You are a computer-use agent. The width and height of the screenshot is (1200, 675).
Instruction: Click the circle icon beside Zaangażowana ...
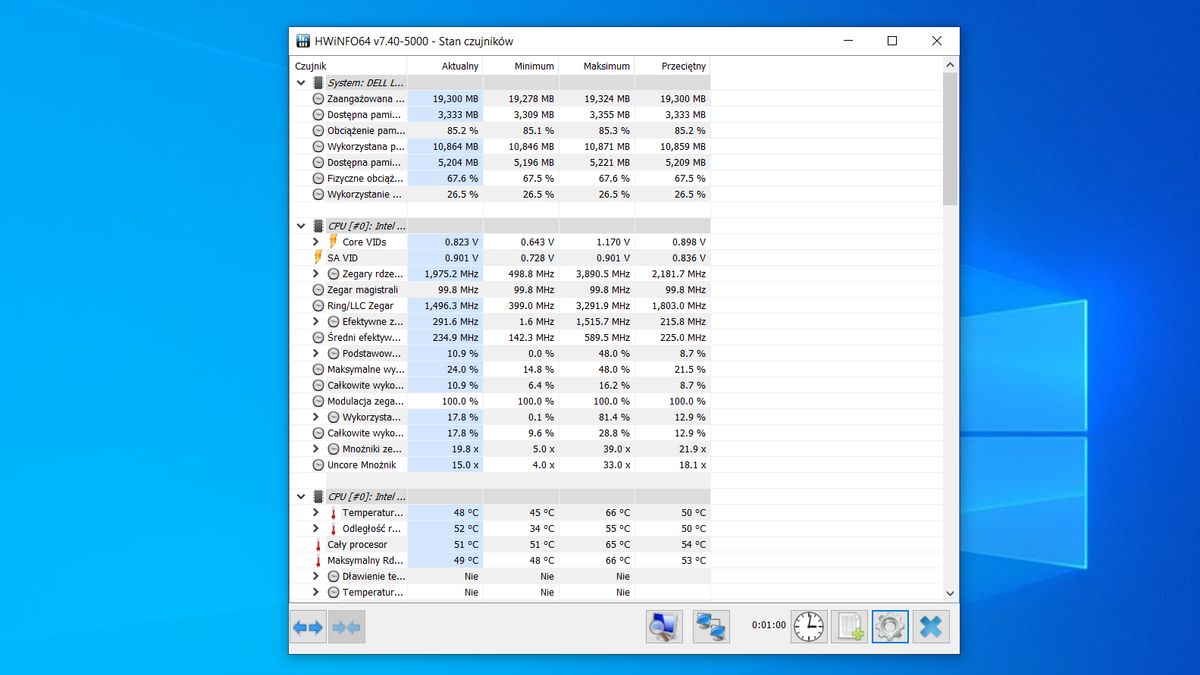[319, 99]
